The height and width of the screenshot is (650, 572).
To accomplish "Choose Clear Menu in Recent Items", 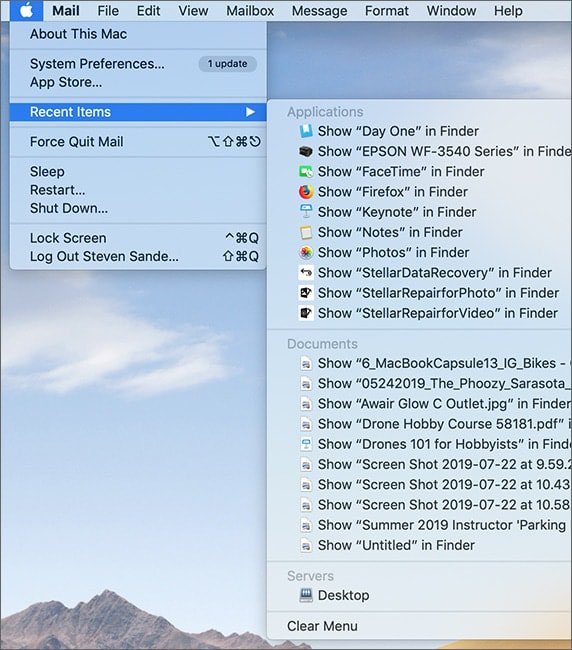I will 419,626.
